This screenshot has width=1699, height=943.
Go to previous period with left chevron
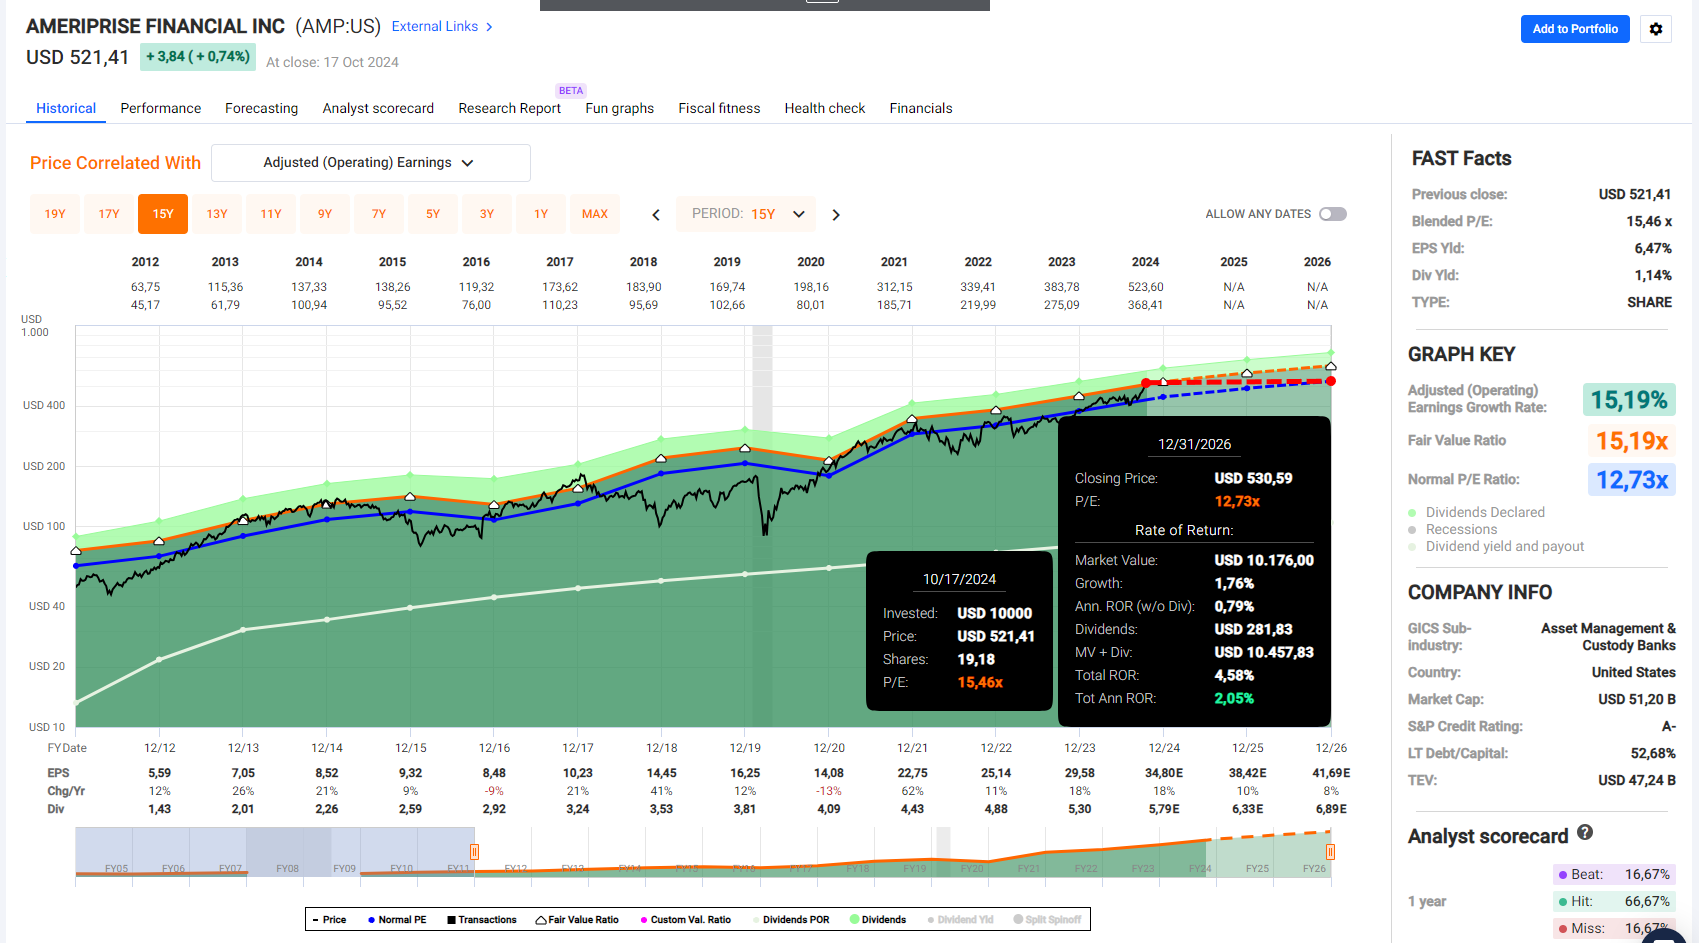click(x=656, y=215)
